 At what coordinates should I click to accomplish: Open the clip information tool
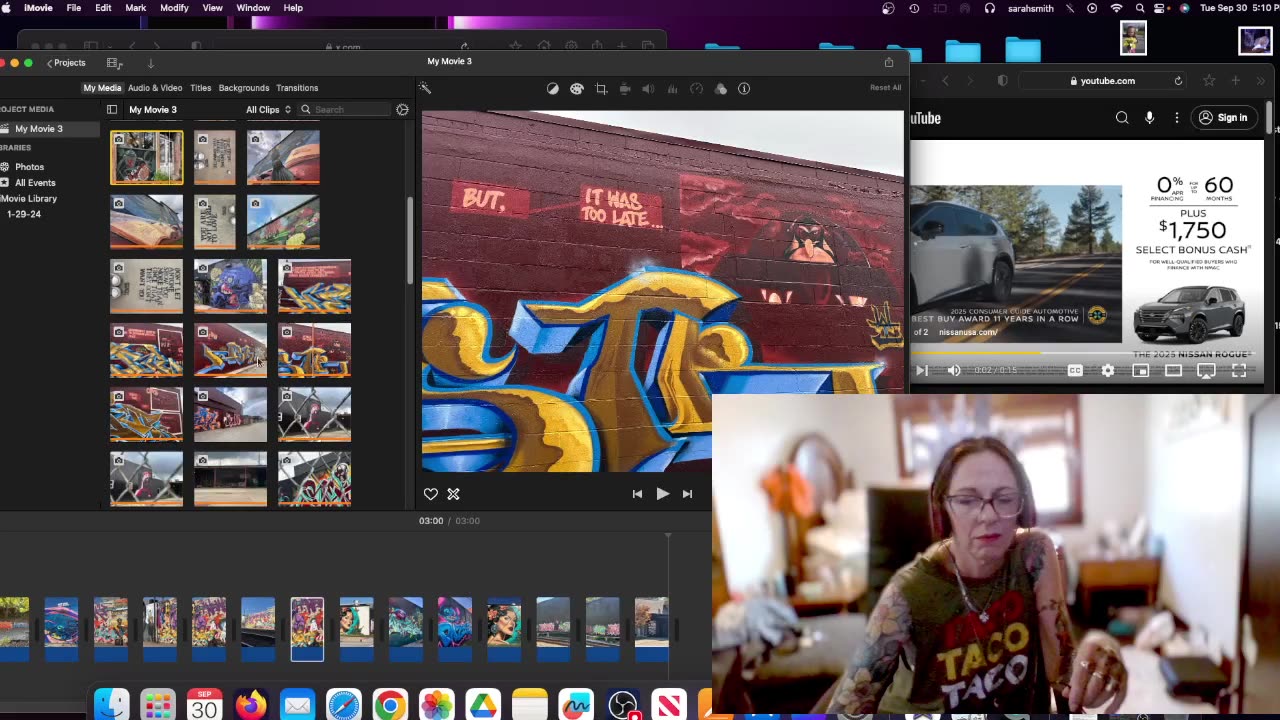(x=744, y=88)
